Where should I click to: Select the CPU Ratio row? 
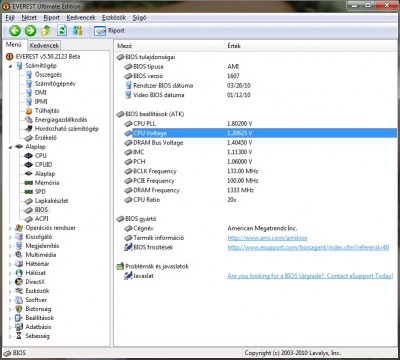(260, 200)
